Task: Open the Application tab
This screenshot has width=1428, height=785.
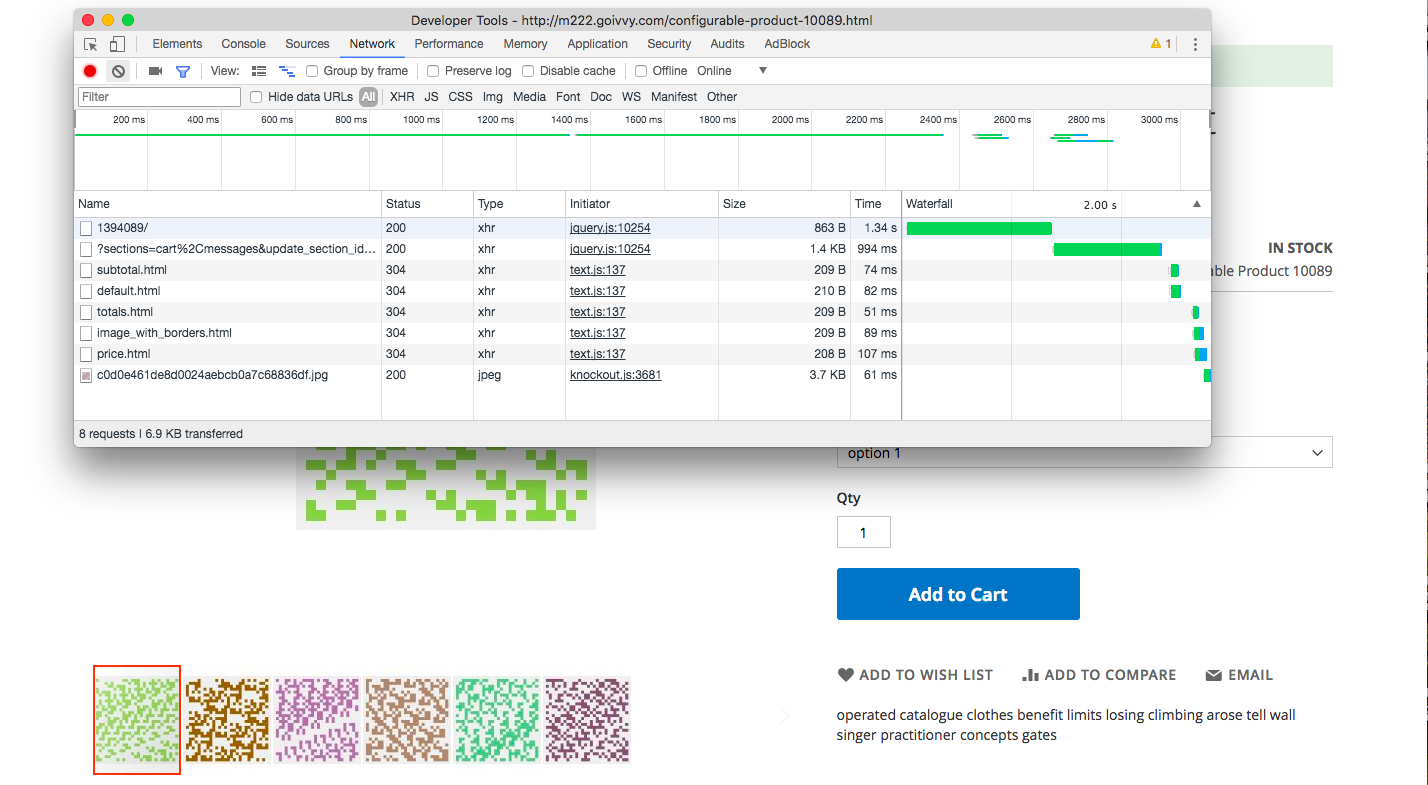Action: [597, 44]
